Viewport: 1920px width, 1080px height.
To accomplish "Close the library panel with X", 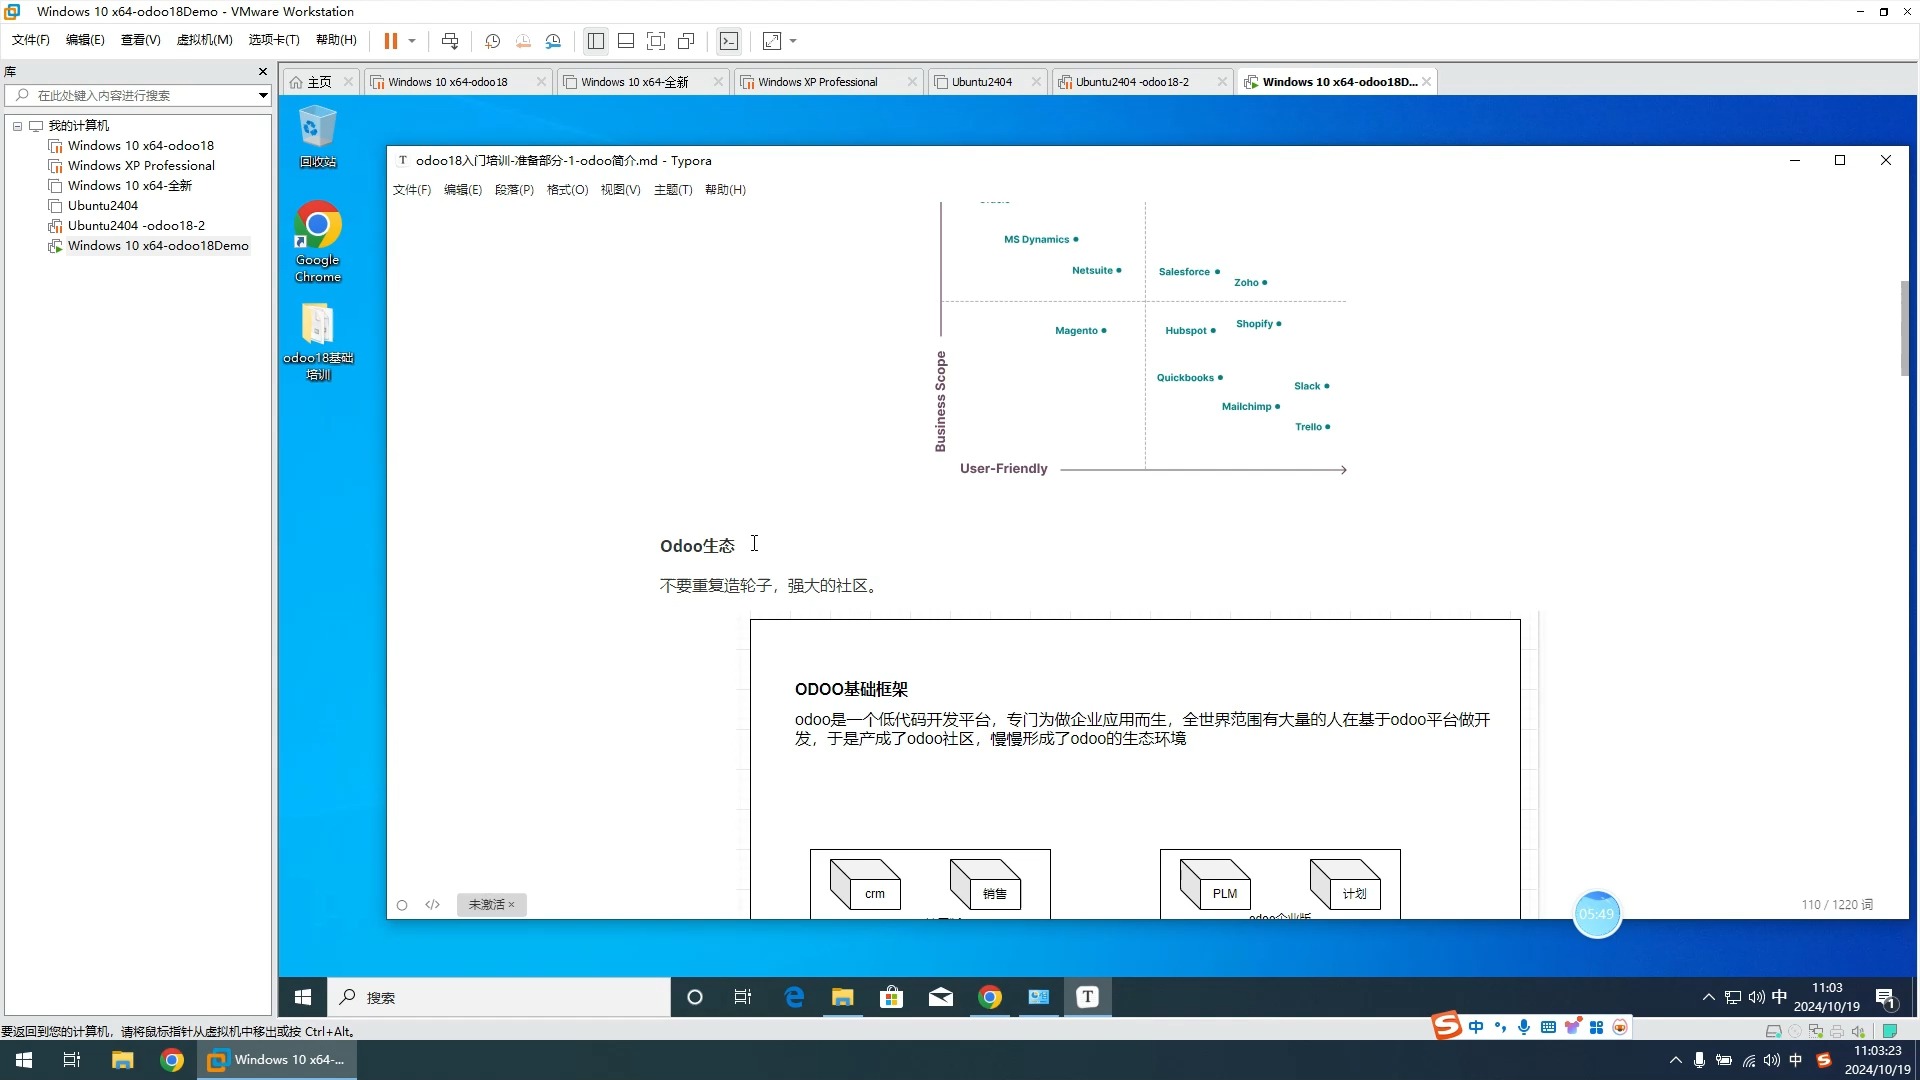I will pos(263,72).
